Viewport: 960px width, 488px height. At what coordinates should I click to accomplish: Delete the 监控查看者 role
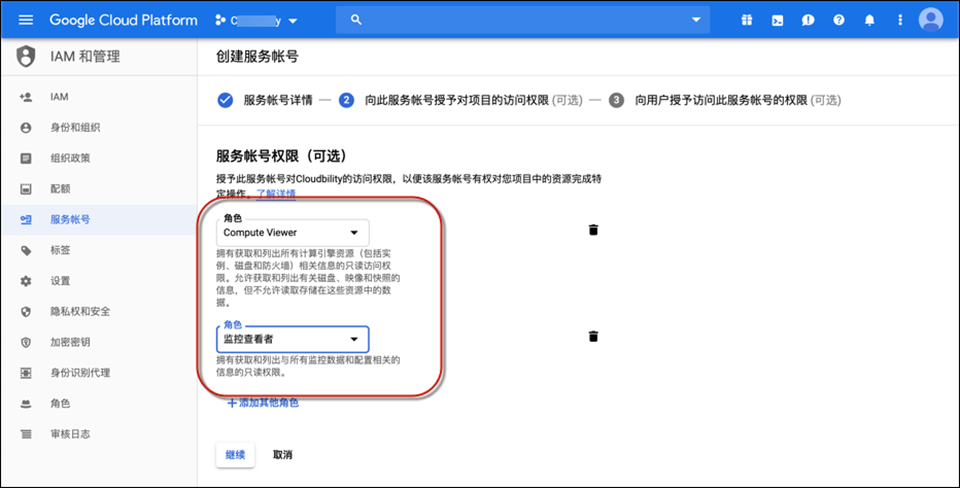click(x=593, y=336)
